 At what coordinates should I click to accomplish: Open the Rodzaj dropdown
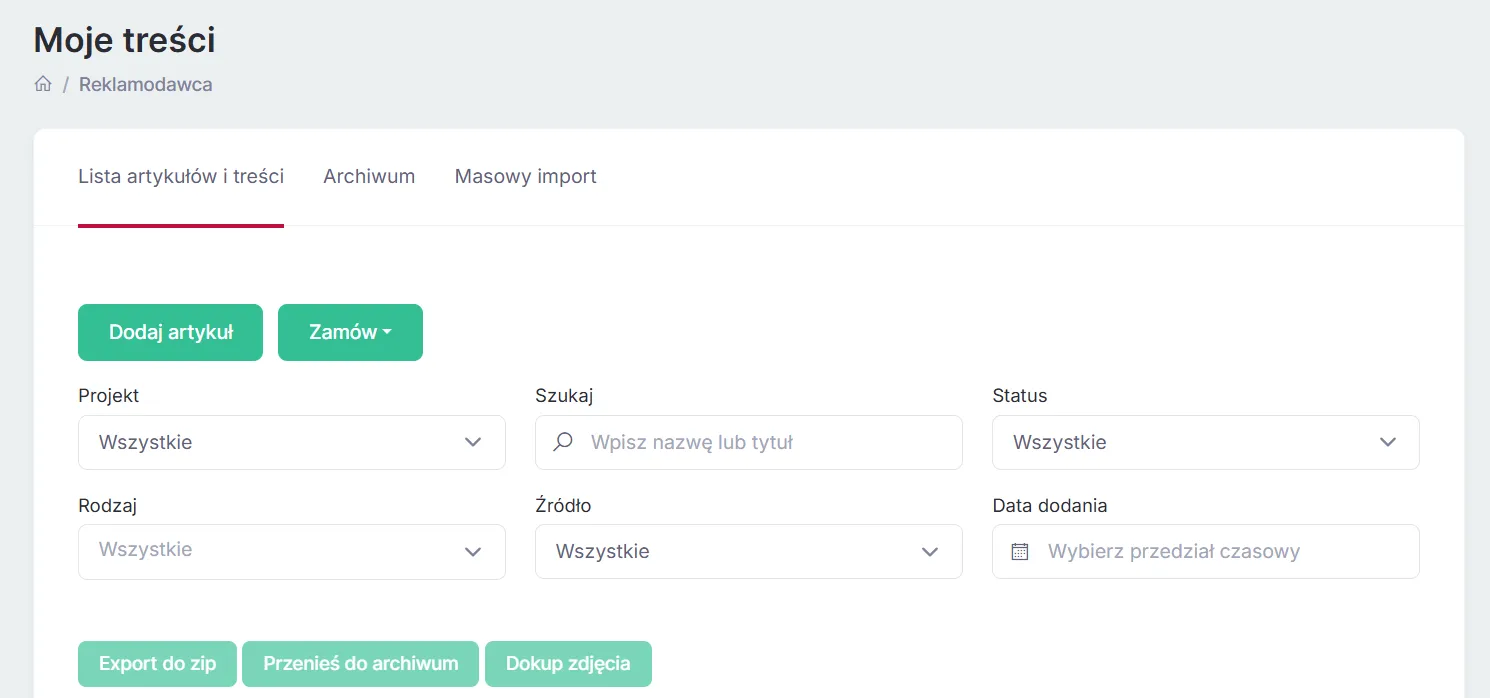pos(292,551)
